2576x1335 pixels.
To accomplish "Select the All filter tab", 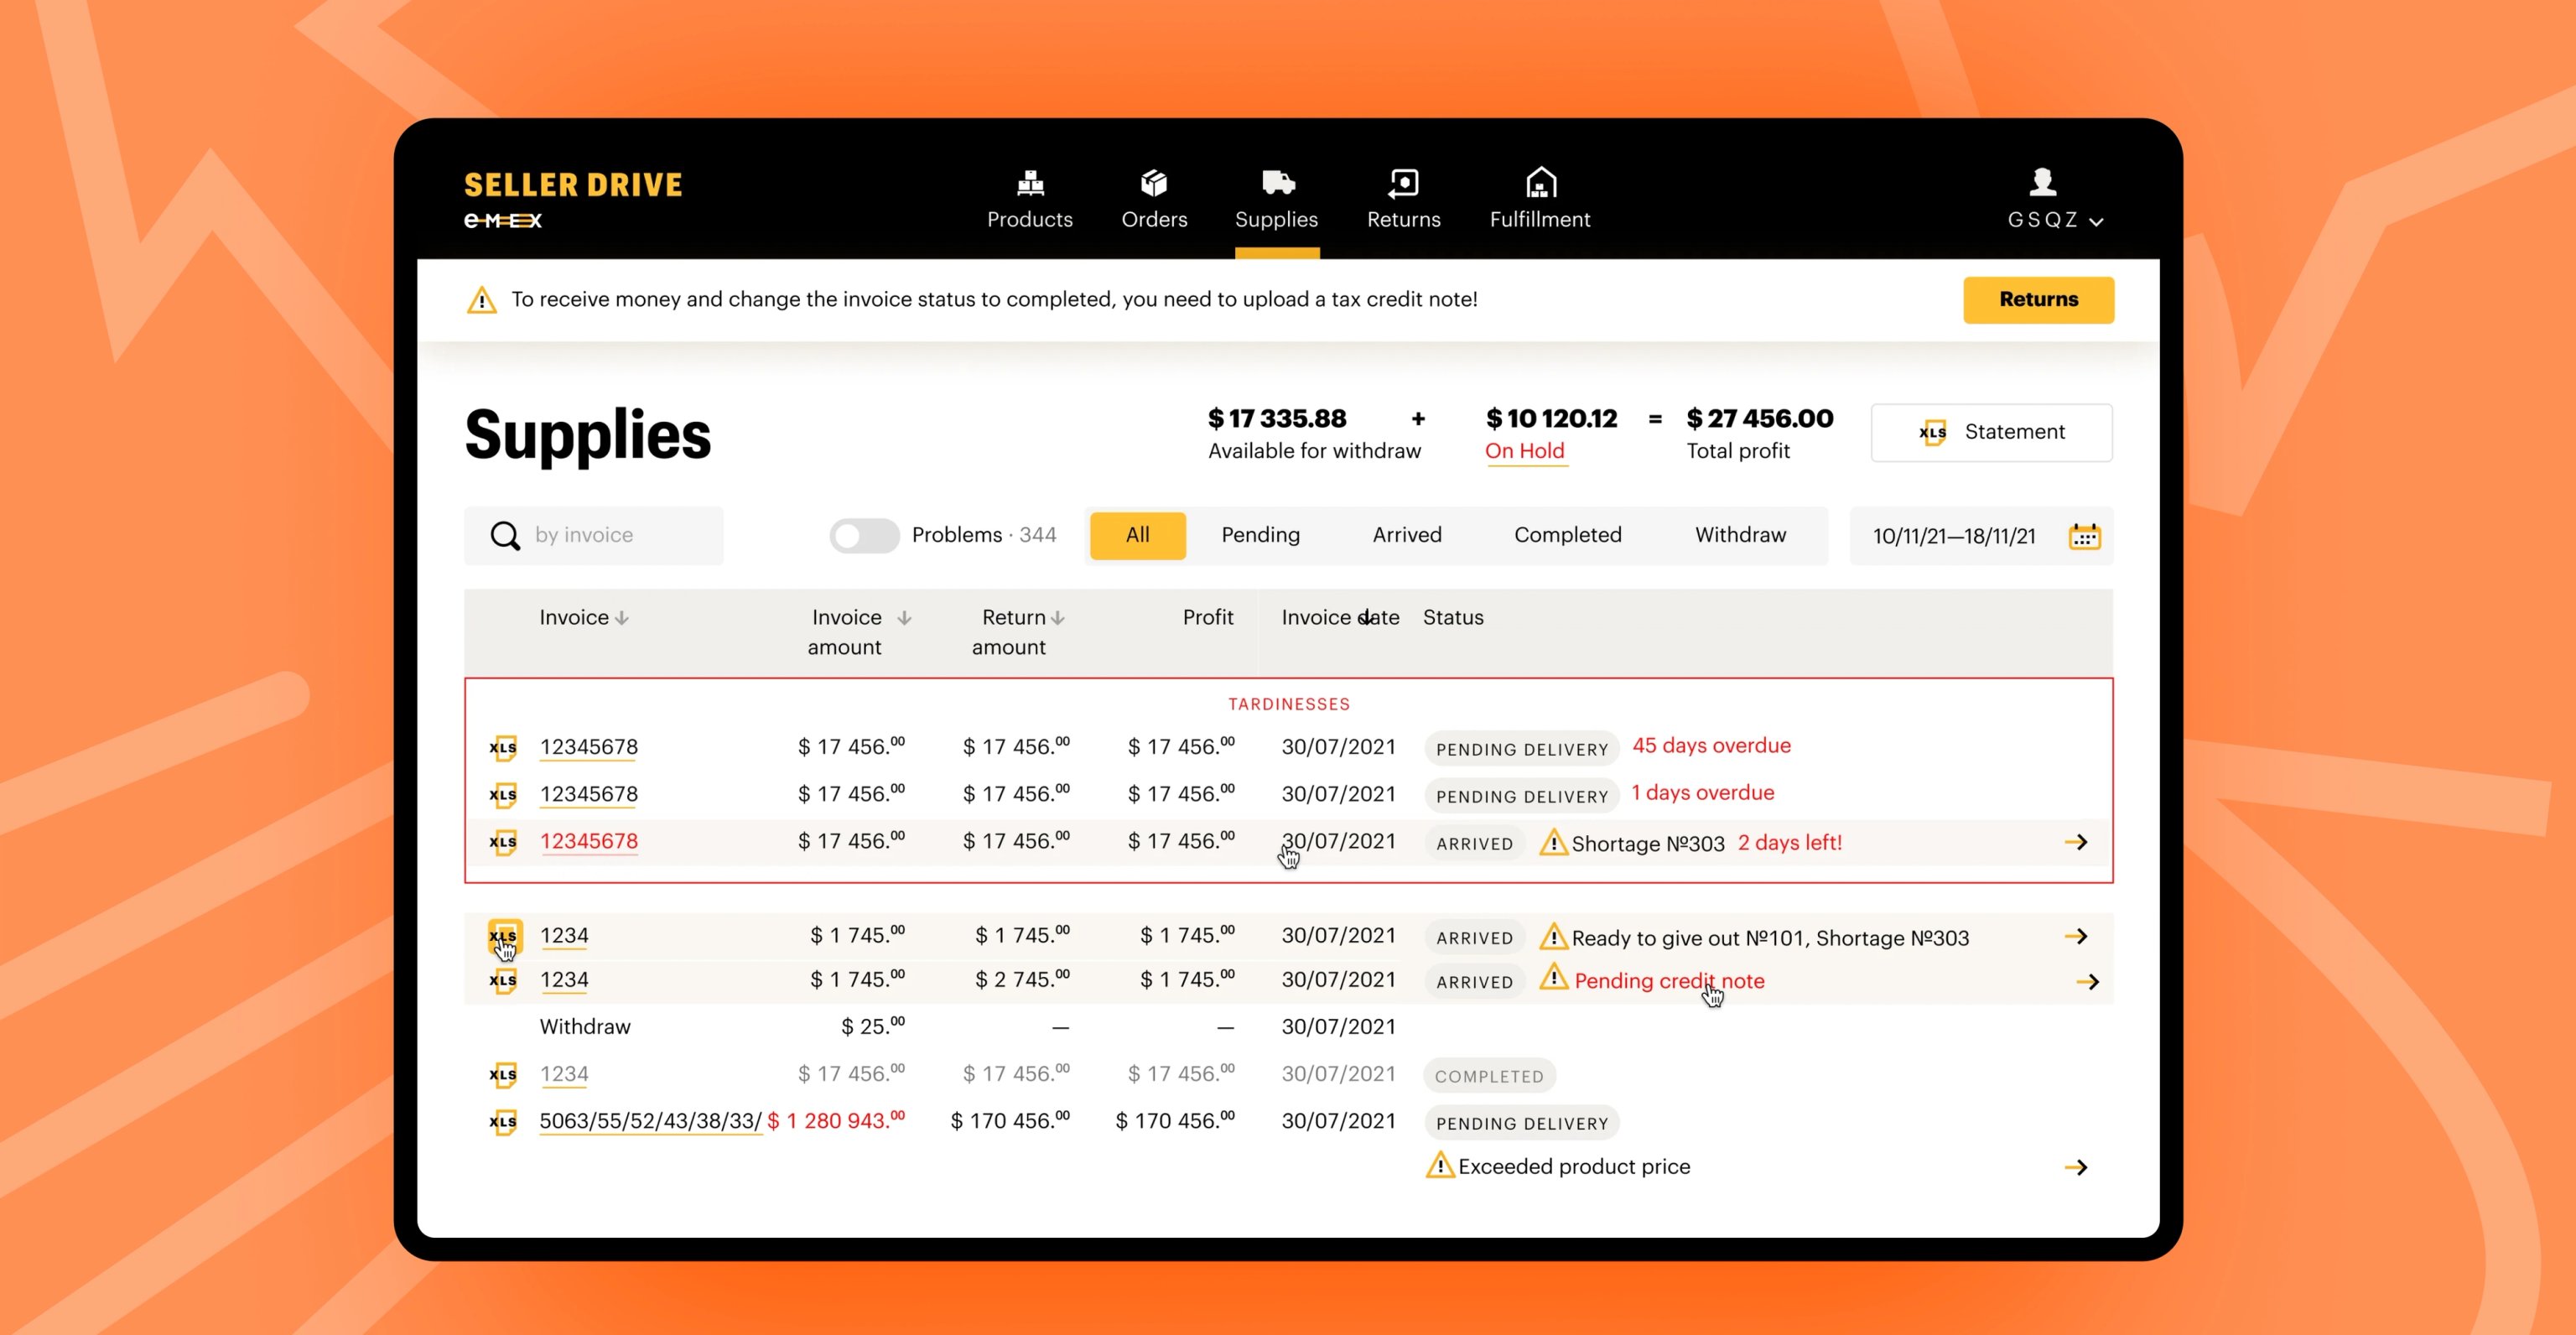I will click(1137, 535).
